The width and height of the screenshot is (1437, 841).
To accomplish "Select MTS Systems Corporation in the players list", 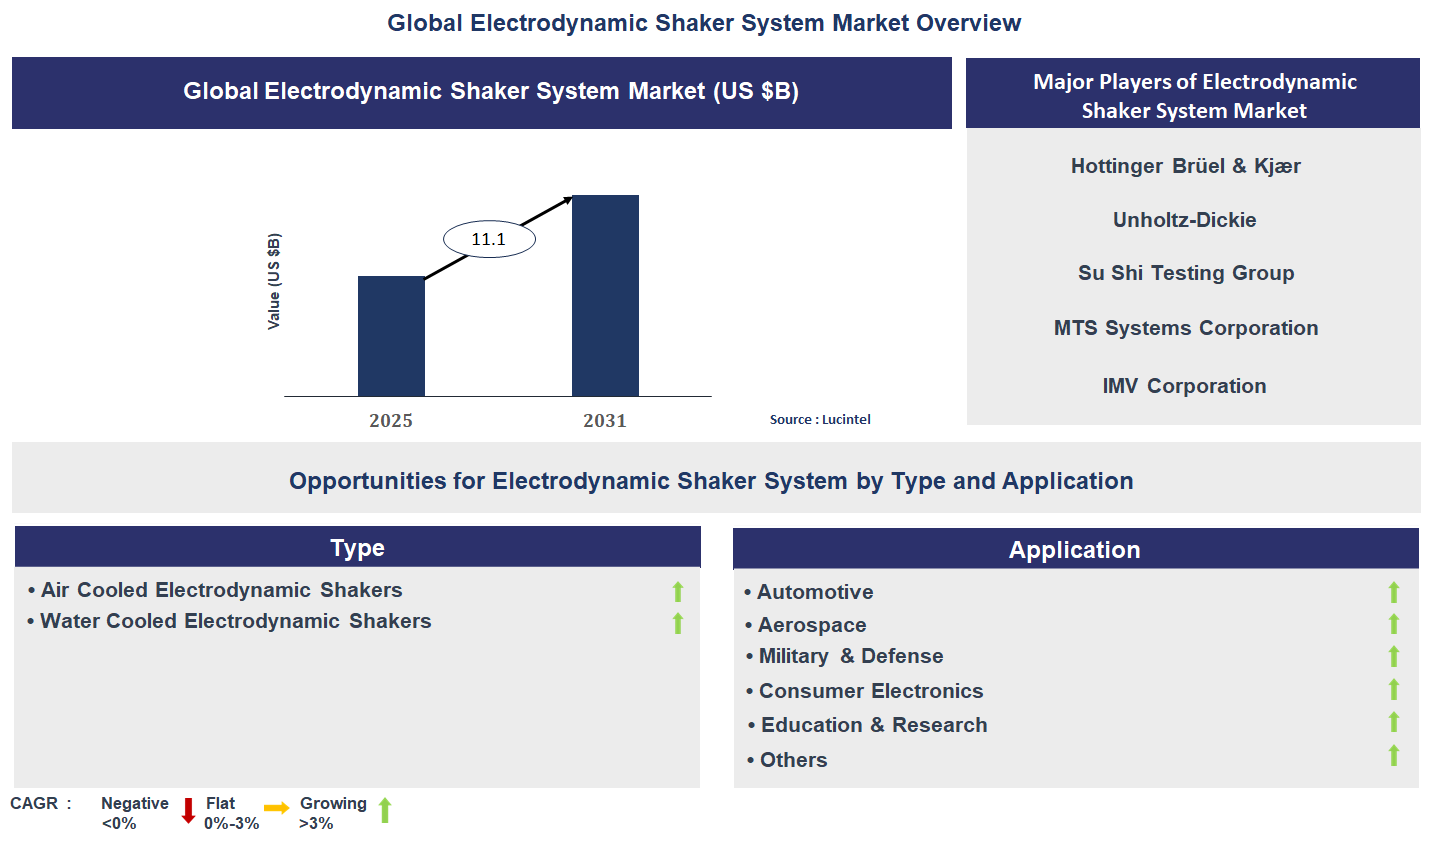I will [x=1186, y=327].
